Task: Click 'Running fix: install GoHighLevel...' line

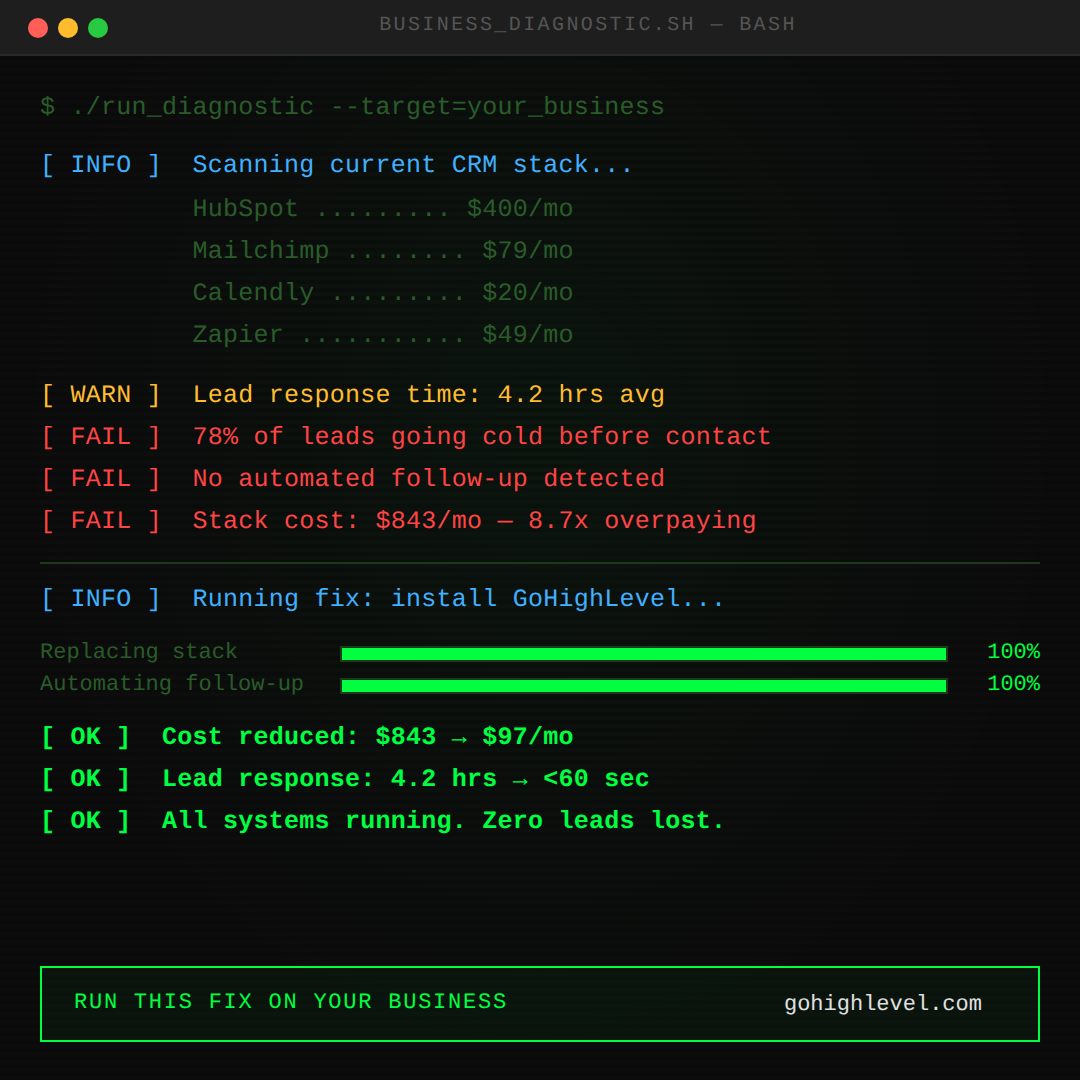Action: click(382, 599)
